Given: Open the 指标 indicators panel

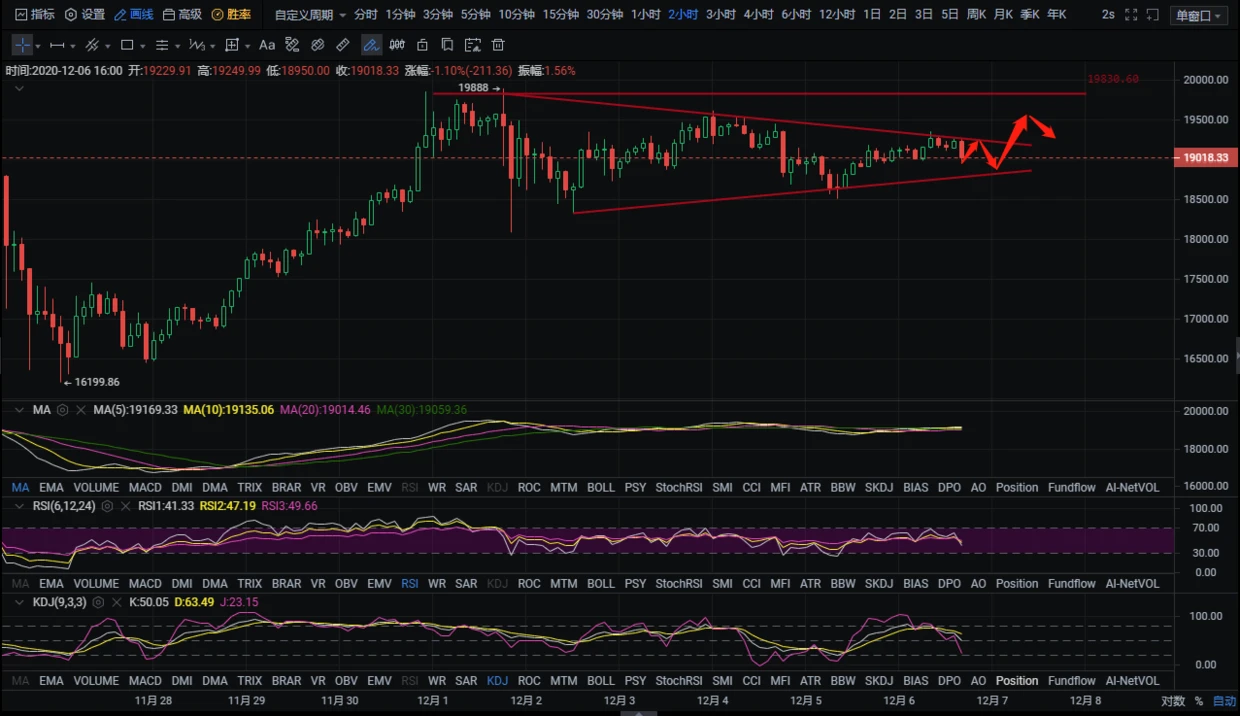Looking at the screenshot, I should pos(36,15).
